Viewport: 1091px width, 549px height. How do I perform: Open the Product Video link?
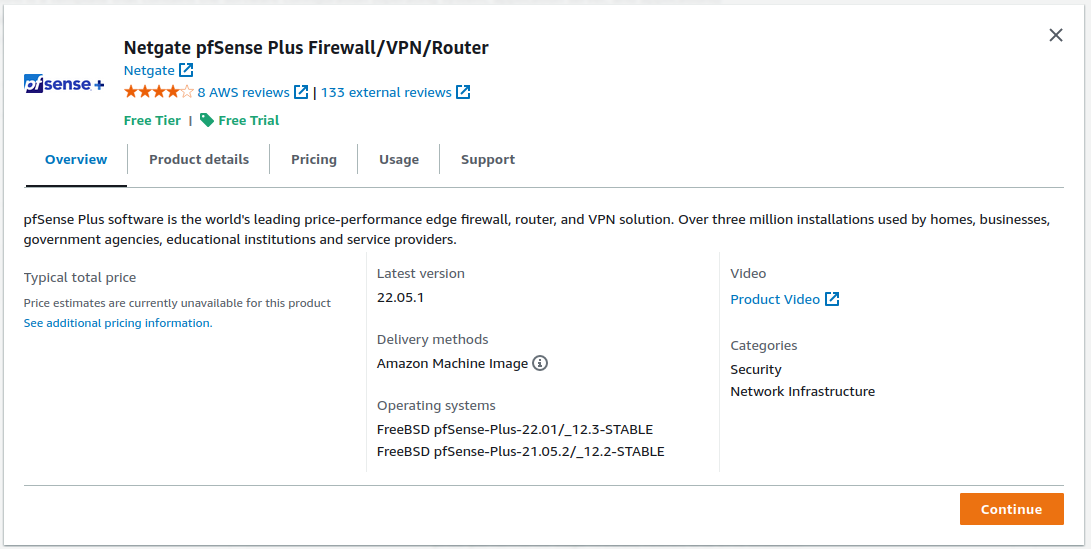point(775,299)
